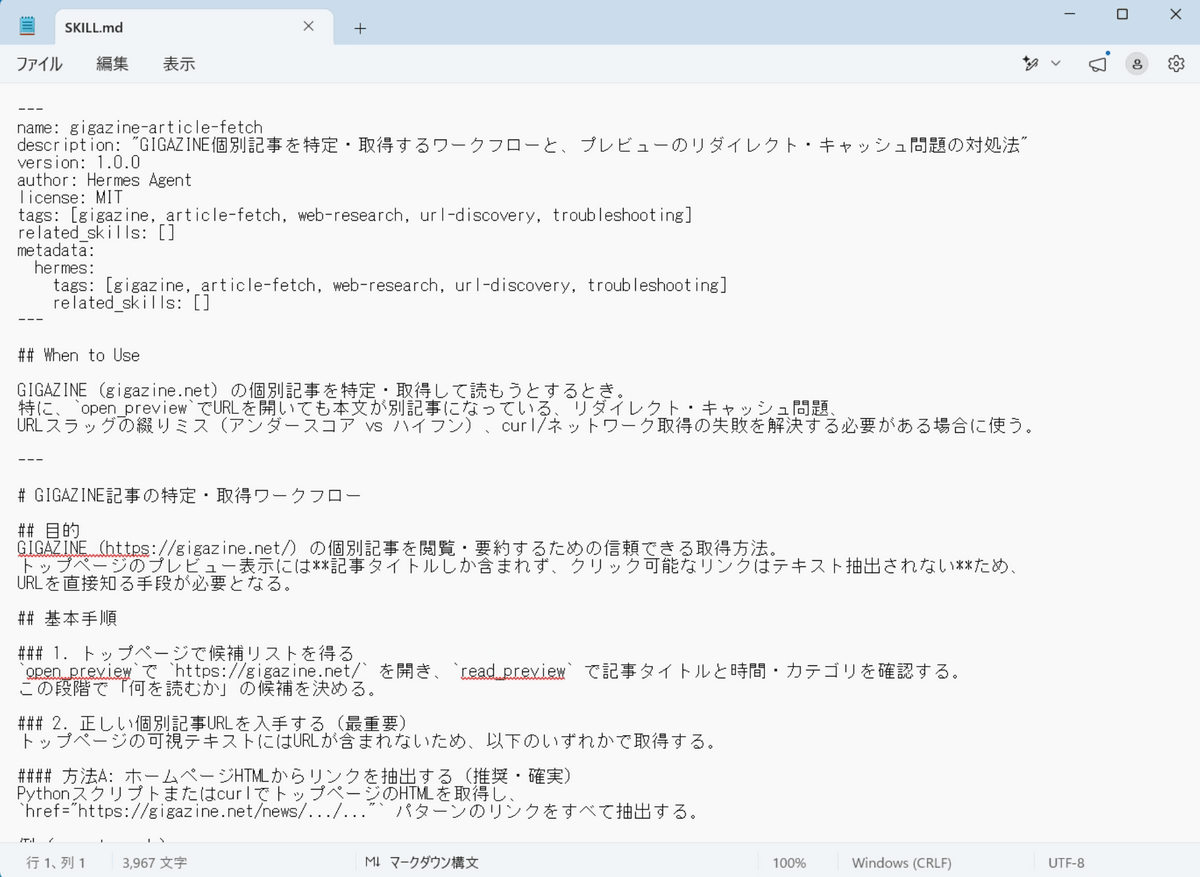Open the announcements megaphone icon
The height and width of the screenshot is (877, 1200).
click(x=1098, y=64)
